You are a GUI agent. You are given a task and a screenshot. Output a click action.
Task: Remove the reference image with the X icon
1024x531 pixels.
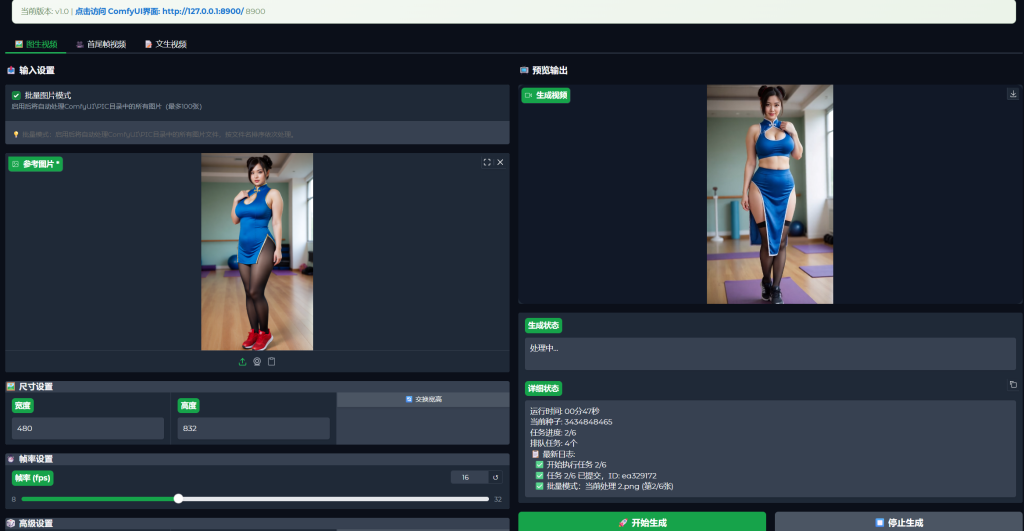pos(500,163)
